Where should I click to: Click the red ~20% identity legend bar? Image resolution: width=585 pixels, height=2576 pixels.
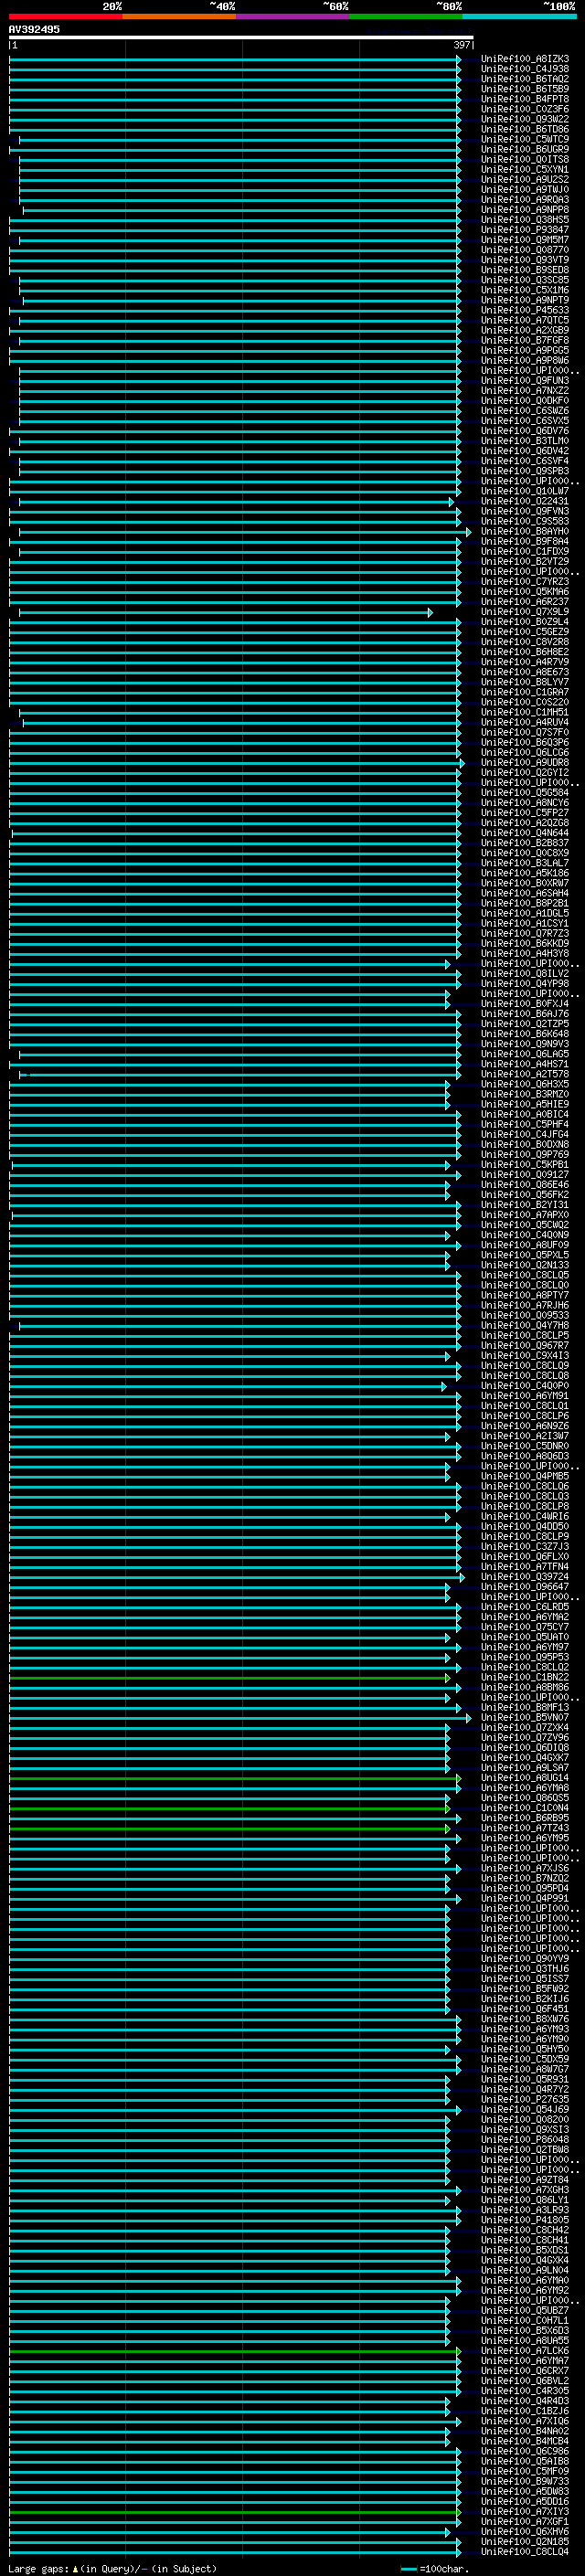pos(65,16)
